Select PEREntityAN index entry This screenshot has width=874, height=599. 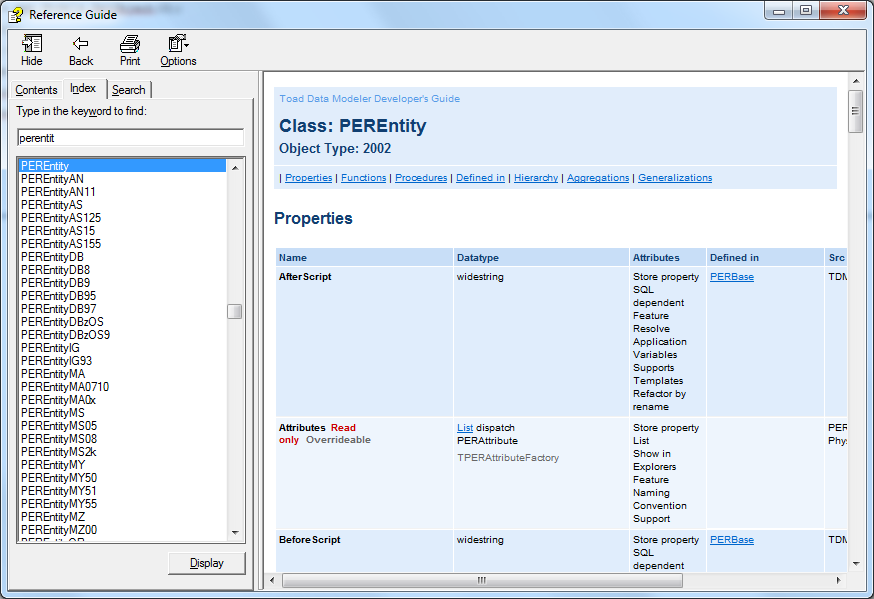pyautogui.click(x=52, y=178)
